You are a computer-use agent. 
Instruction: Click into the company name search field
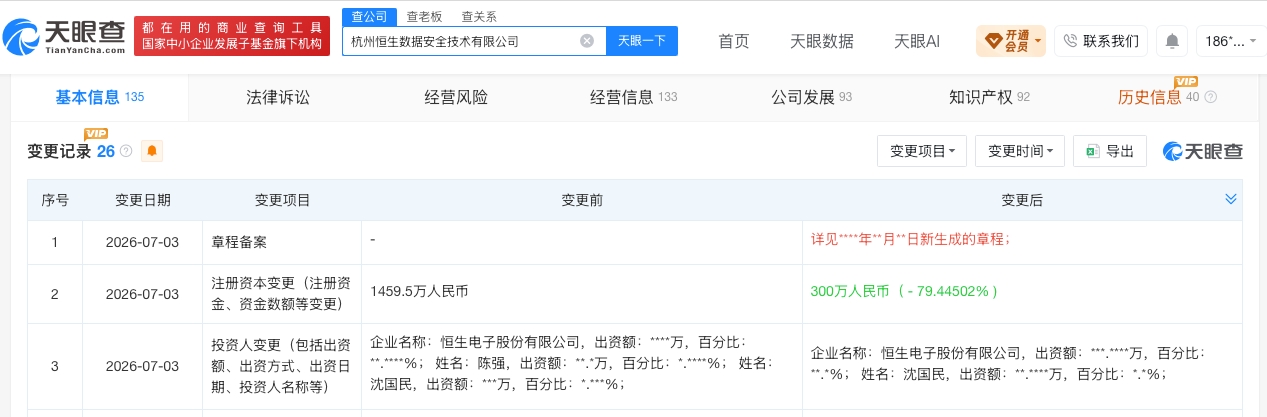tap(460, 41)
